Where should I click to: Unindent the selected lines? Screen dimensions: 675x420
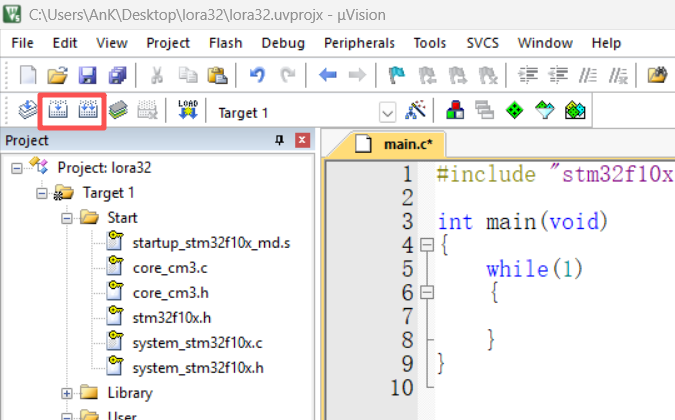pyautogui.click(x=558, y=75)
